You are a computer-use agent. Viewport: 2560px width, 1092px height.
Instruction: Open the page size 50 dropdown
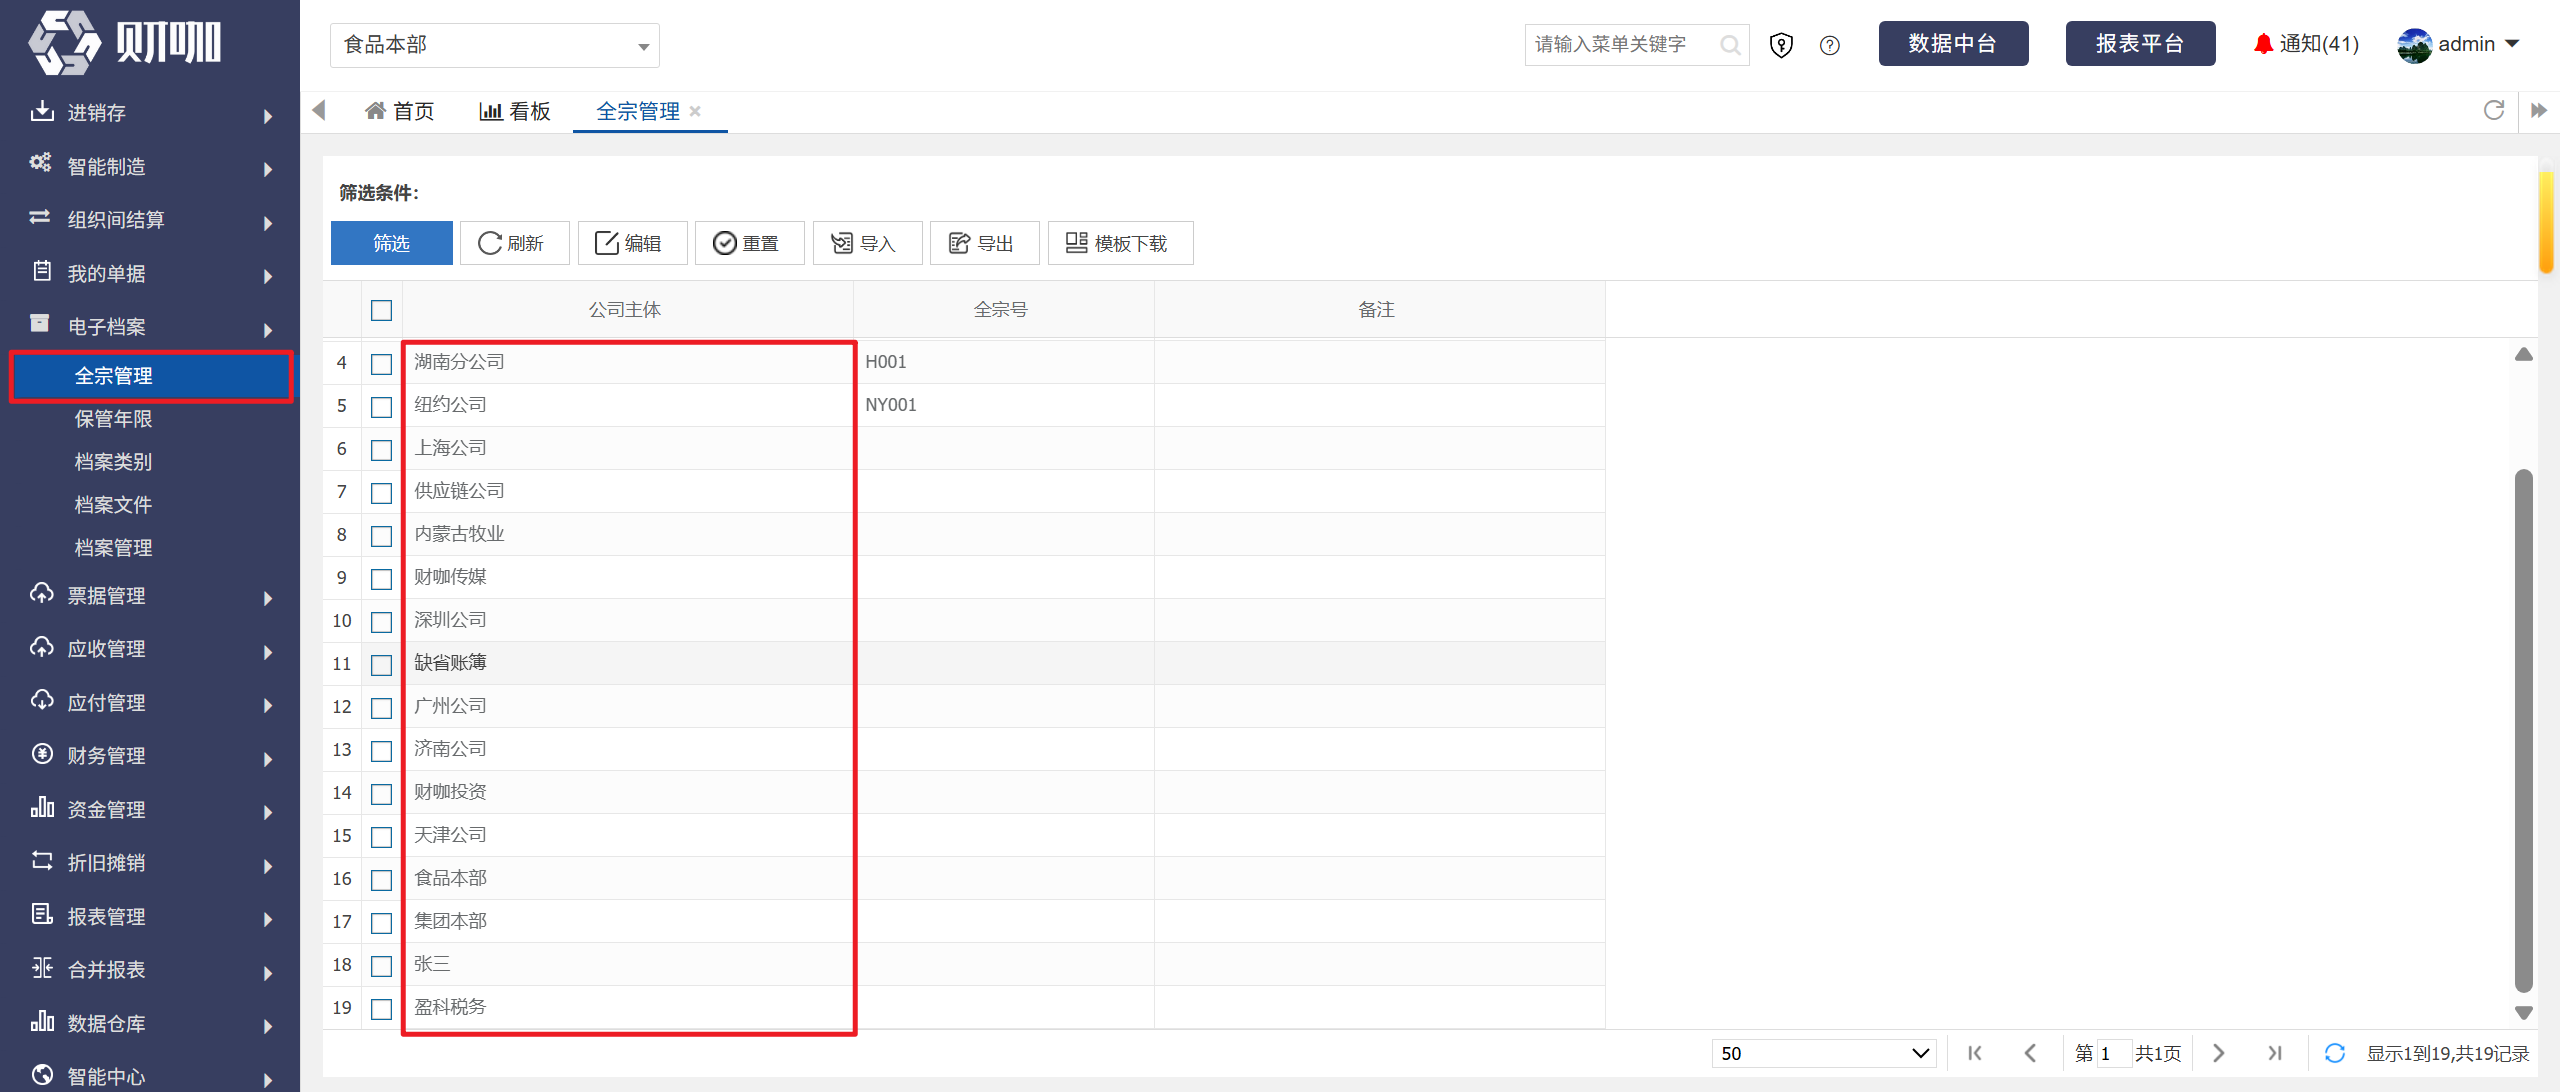1824,1053
